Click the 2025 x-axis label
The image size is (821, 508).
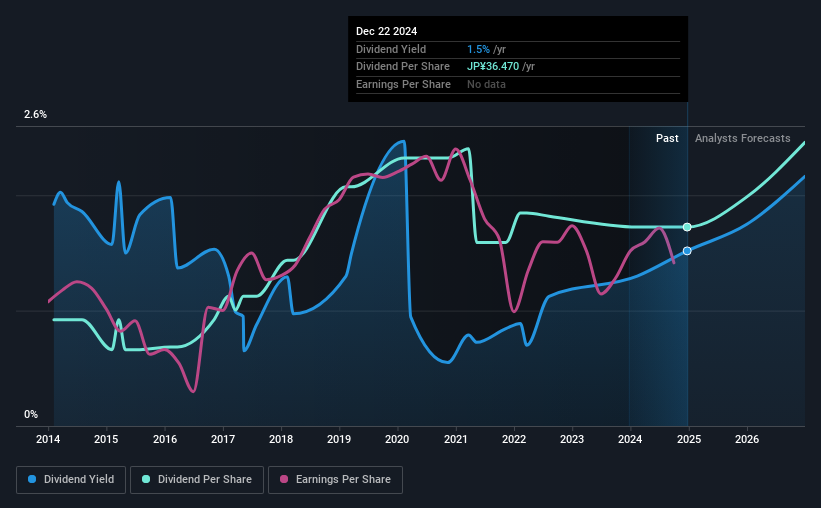tap(689, 439)
